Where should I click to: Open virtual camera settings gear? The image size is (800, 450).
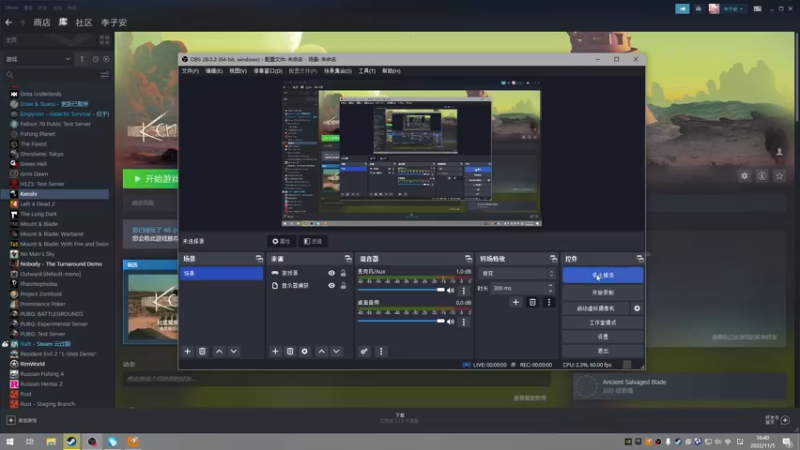tap(637, 308)
